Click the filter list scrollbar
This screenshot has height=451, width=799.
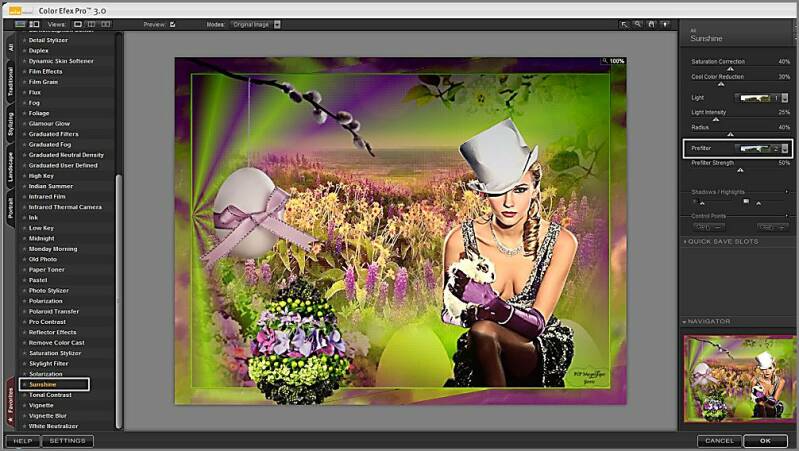119,301
